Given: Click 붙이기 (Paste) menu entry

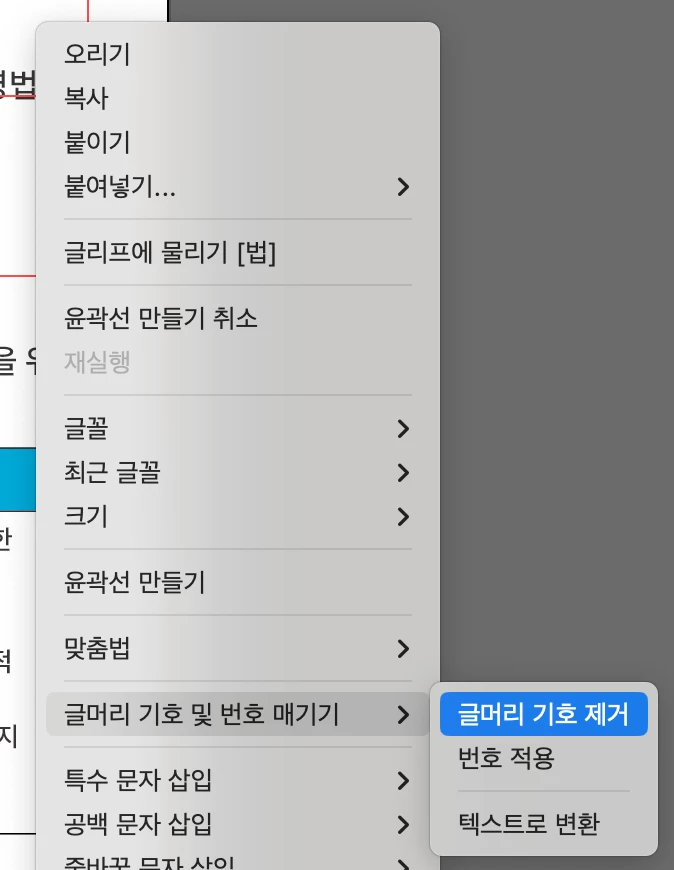Looking at the screenshot, I should [x=237, y=142].
